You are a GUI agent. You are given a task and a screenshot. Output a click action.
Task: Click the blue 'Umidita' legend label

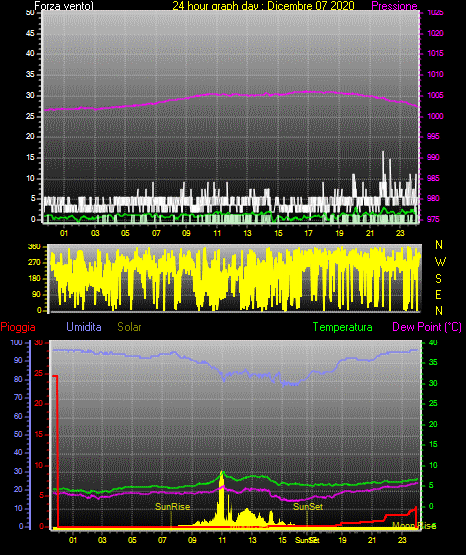click(x=84, y=327)
